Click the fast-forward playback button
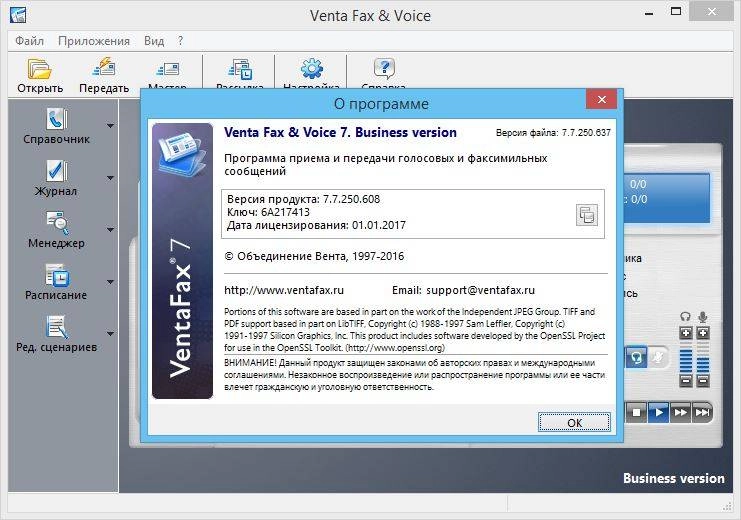The height and width of the screenshot is (520, 741). tap(681, 413)
